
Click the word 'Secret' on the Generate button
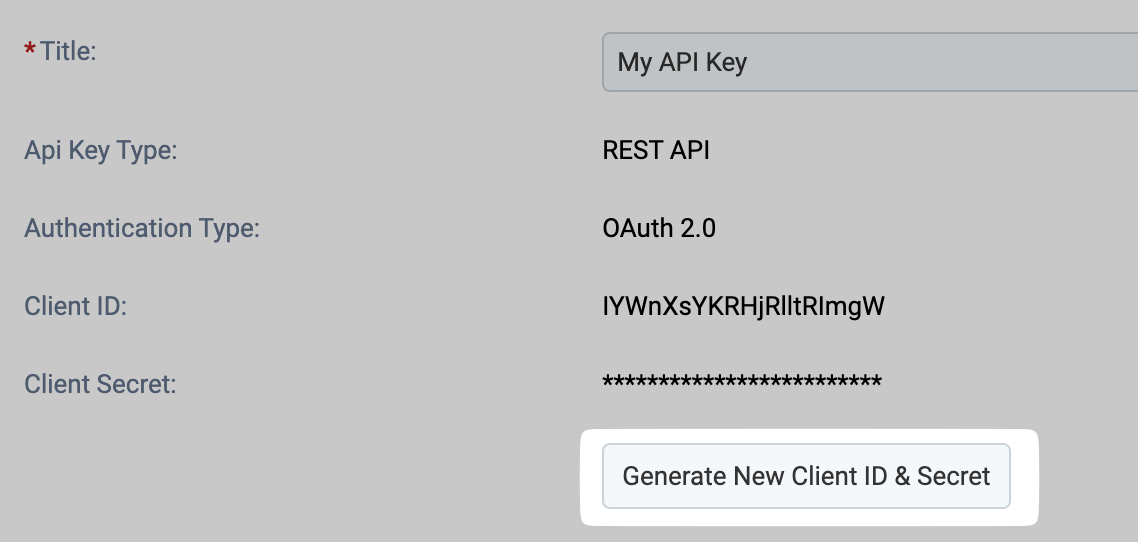click(x=954, y=476)
